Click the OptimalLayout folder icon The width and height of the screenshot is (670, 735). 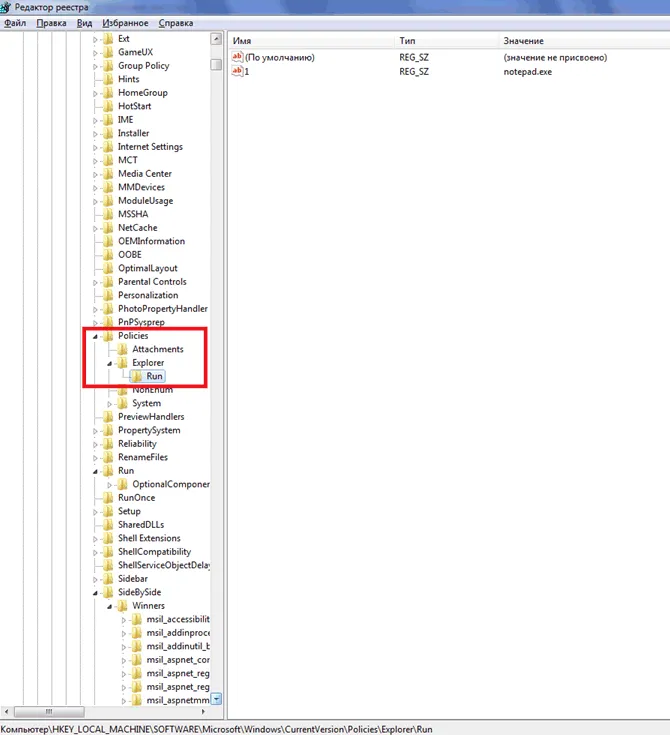(x=108, y=268)
